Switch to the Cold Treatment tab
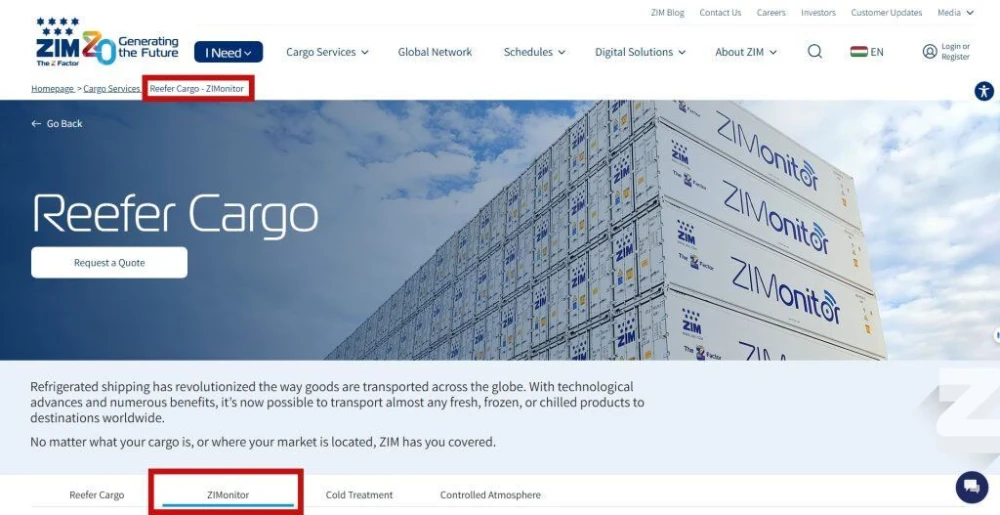 click(359, 495)
